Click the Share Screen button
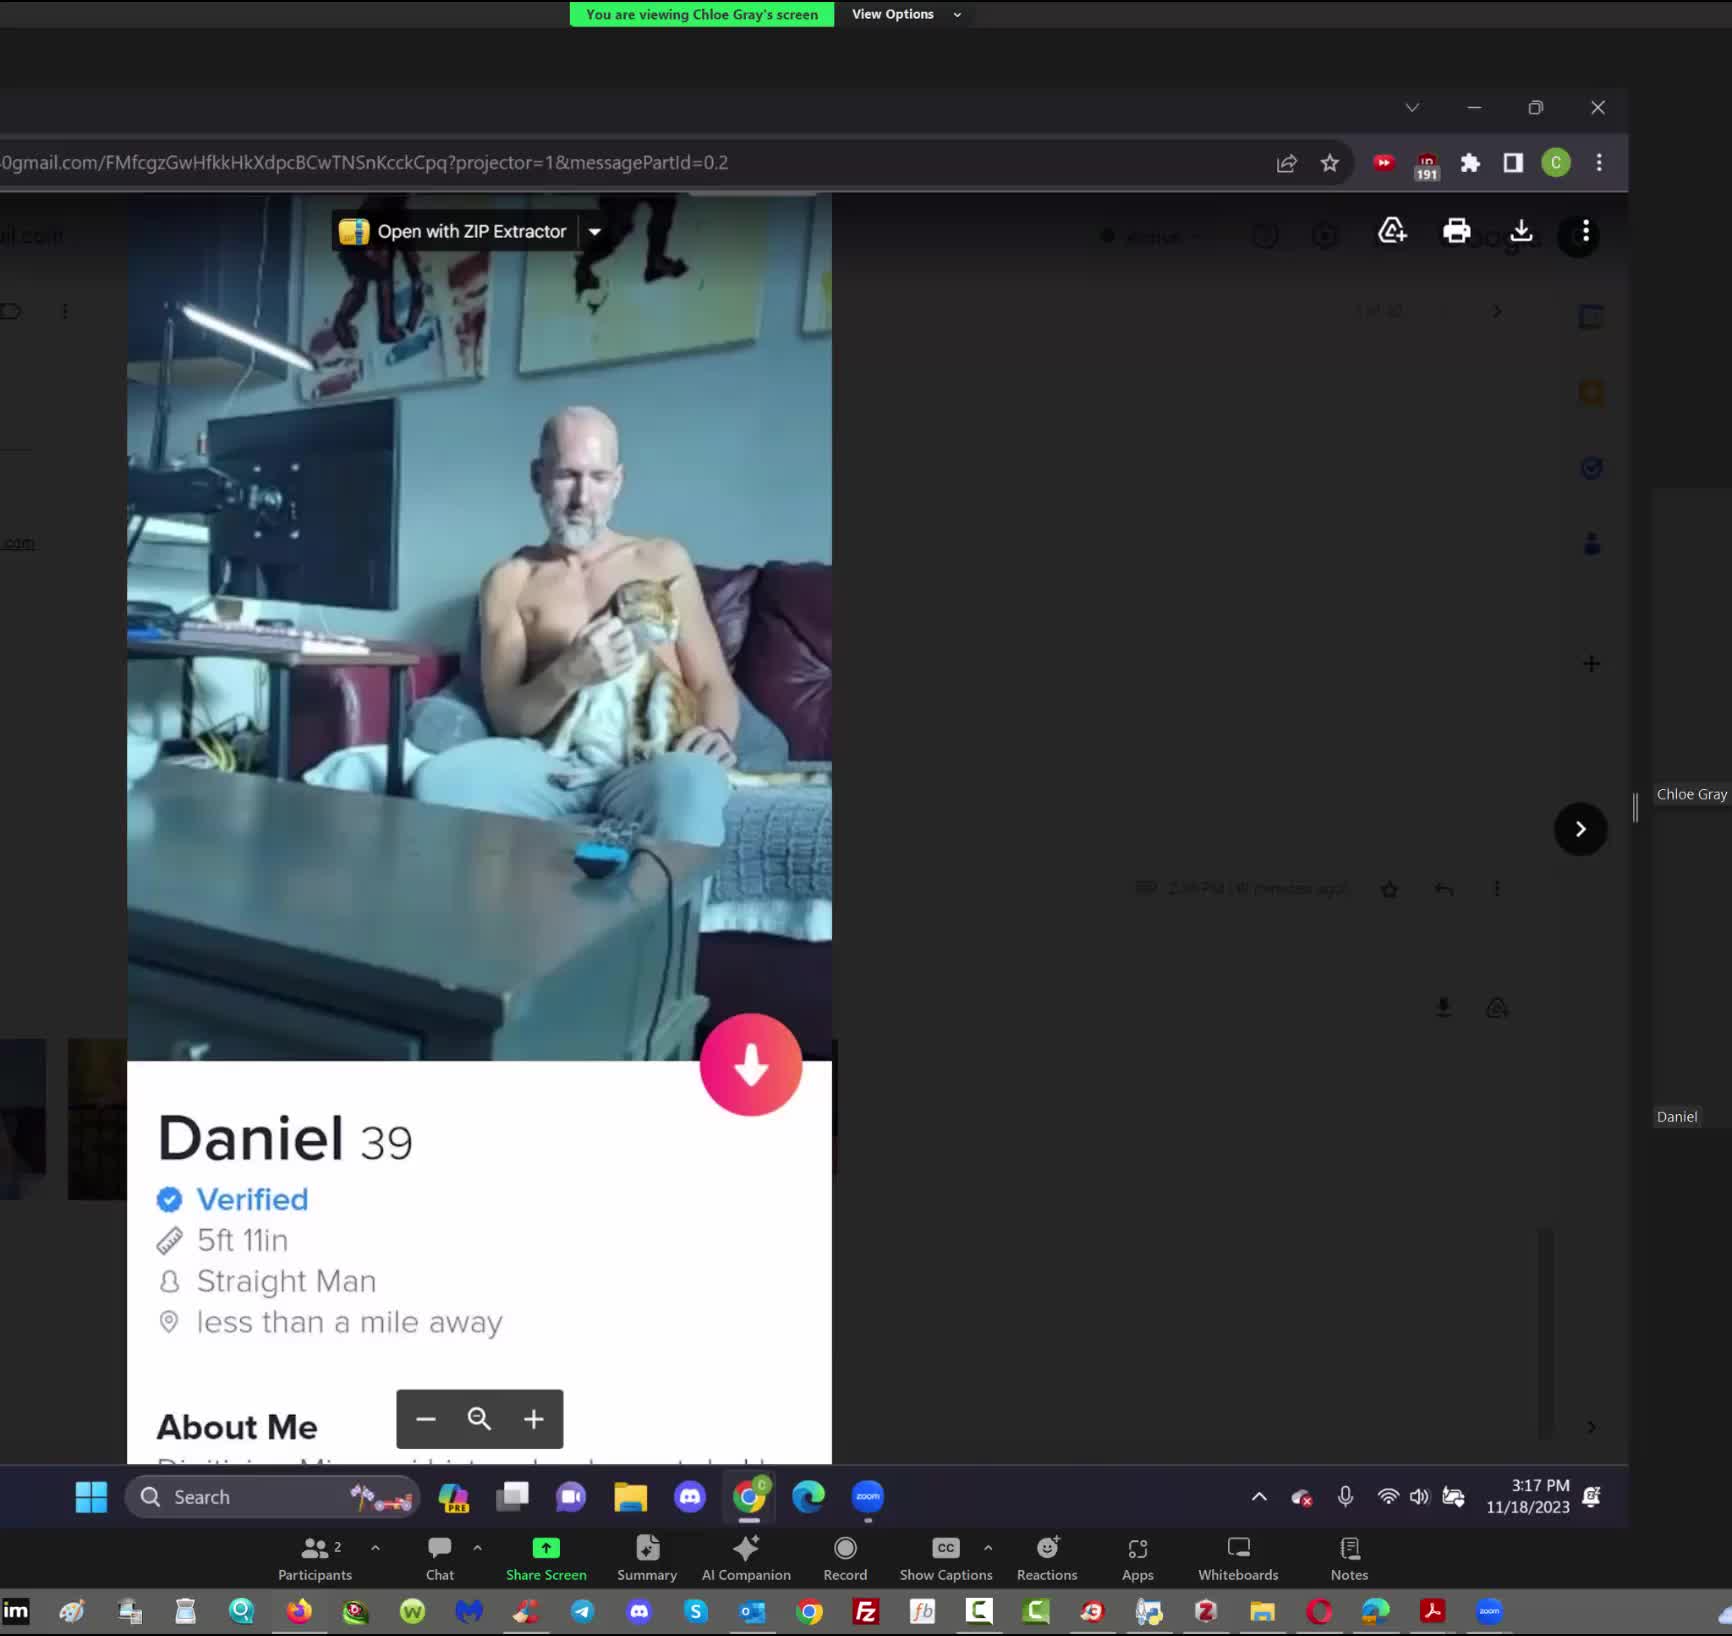Image resolution: width=1732 pixels, height=1636 pixels. [x=546, y=1557]
